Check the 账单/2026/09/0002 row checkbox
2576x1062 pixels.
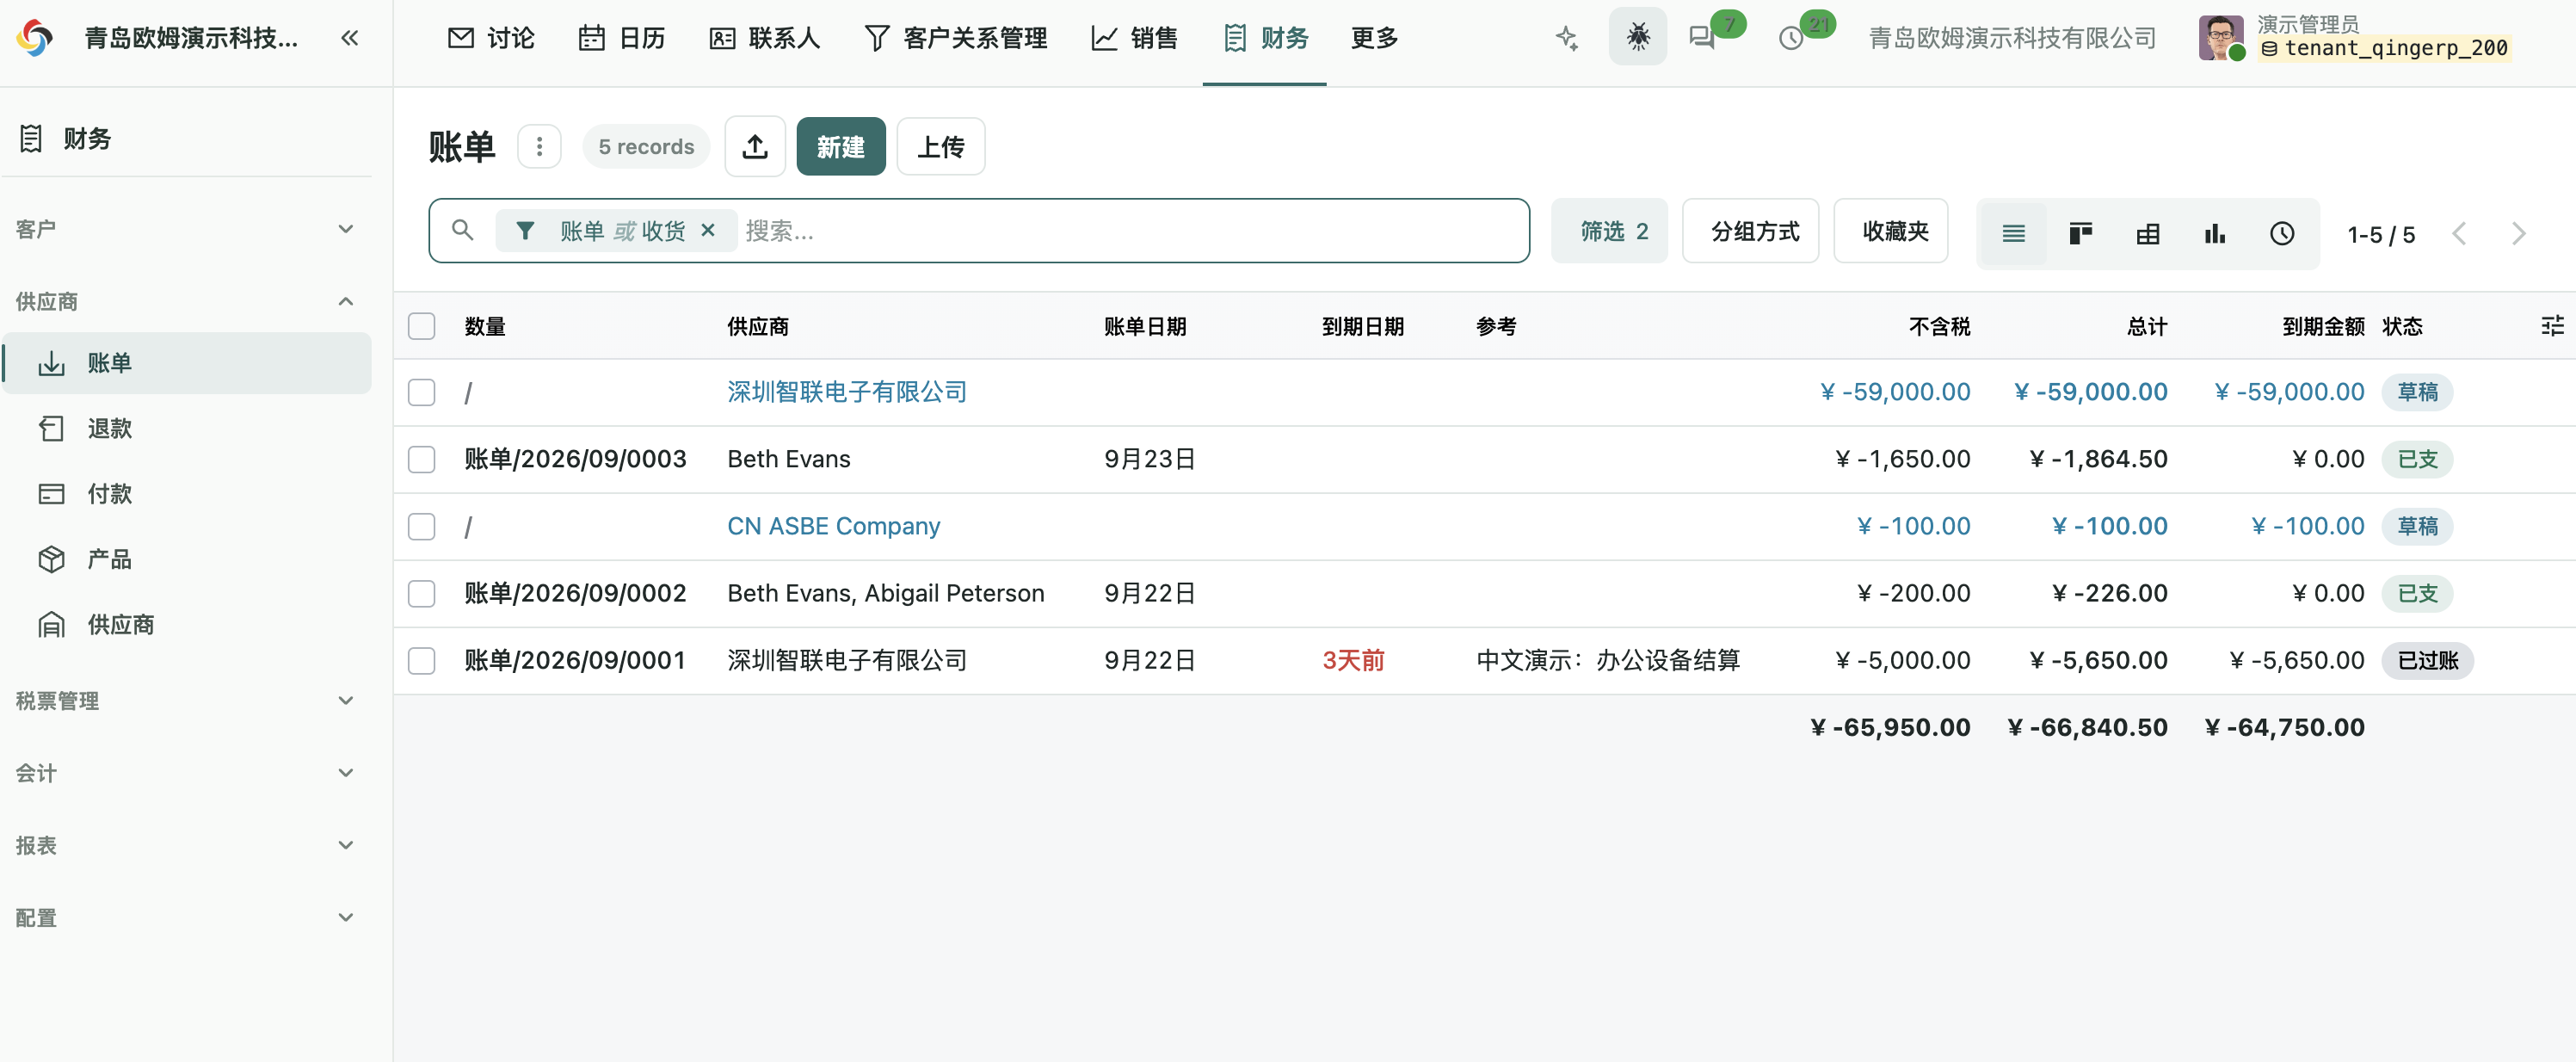click(421, 593)
